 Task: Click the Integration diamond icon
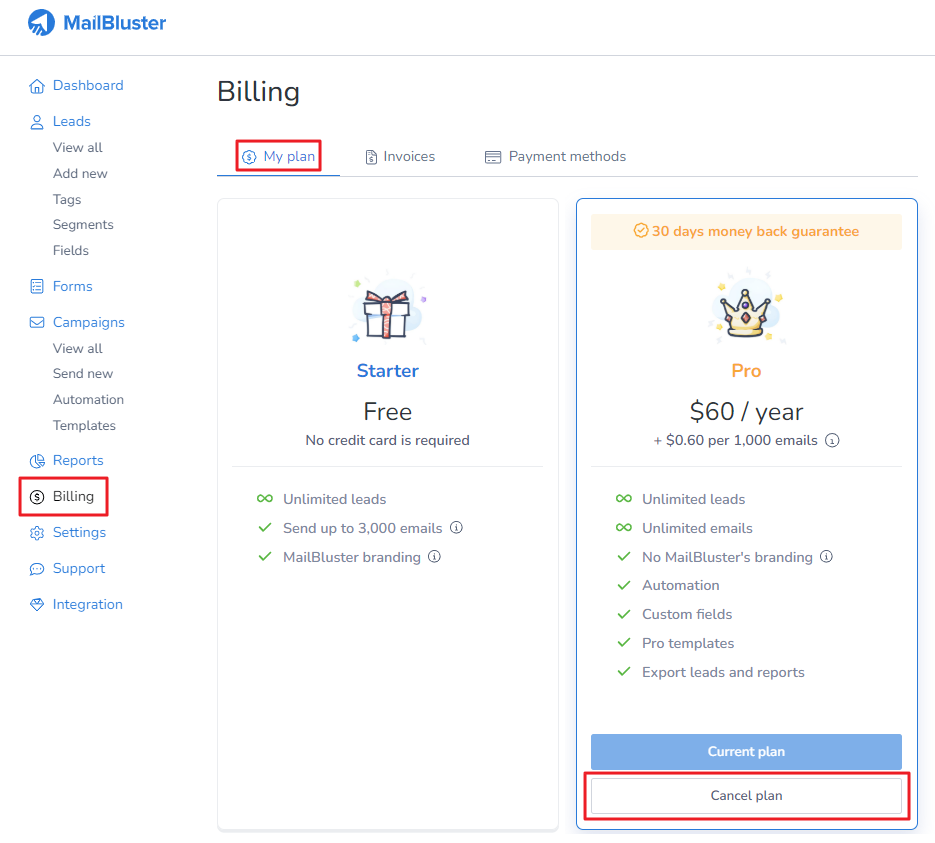pyautogui.click(x=37, y=605)
